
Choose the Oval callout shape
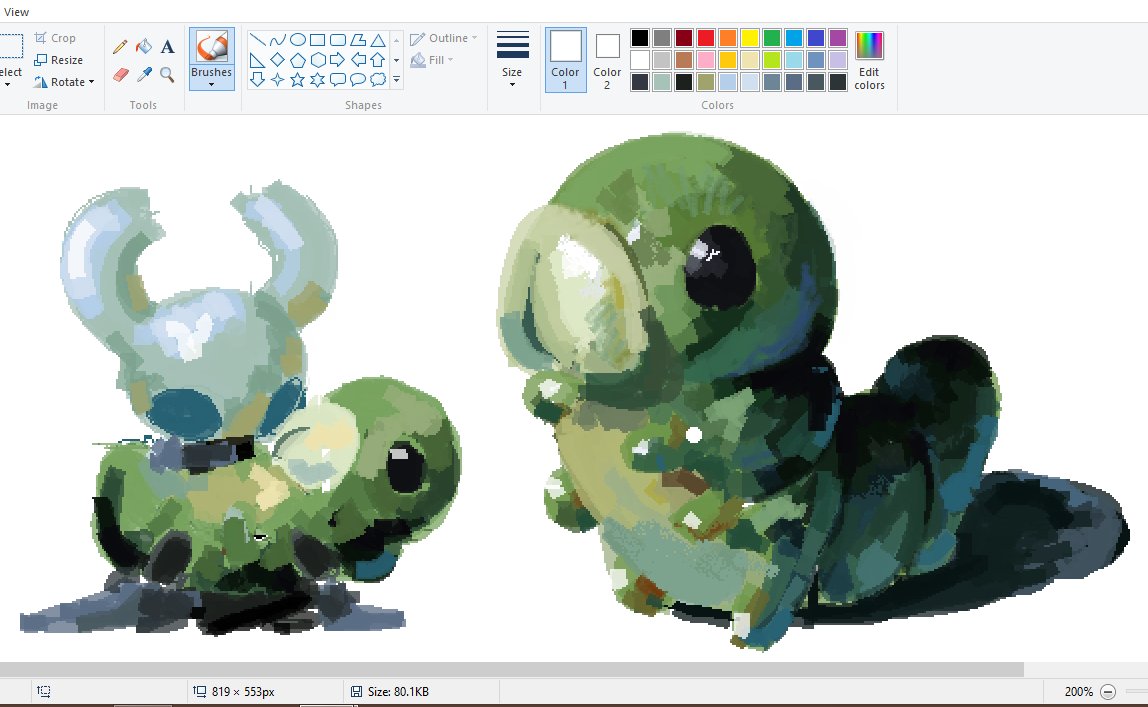[x=357, y=80]
